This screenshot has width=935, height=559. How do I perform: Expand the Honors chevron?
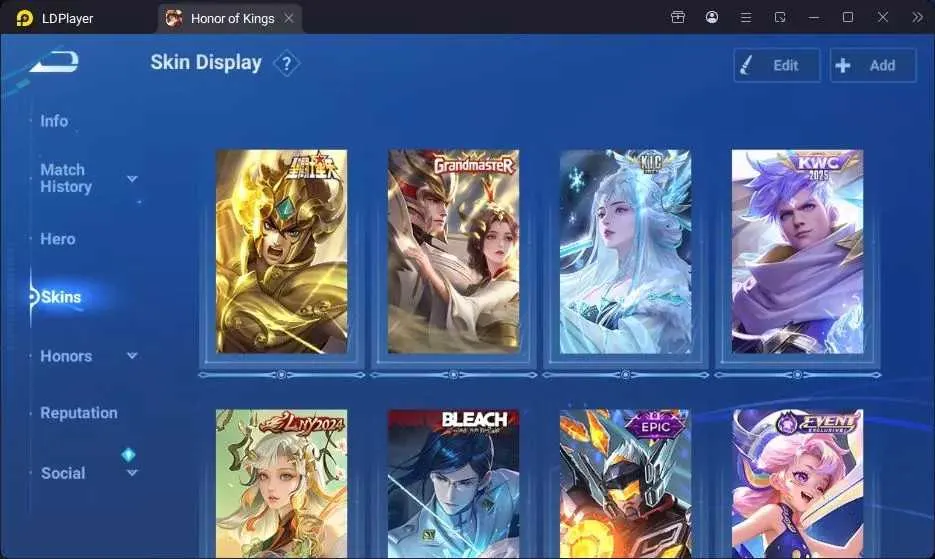(132, 356)
